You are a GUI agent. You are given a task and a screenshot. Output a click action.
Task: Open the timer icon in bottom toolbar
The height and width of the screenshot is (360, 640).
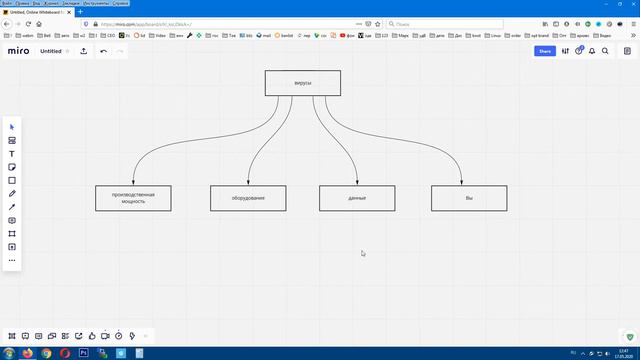pos(118,336)
